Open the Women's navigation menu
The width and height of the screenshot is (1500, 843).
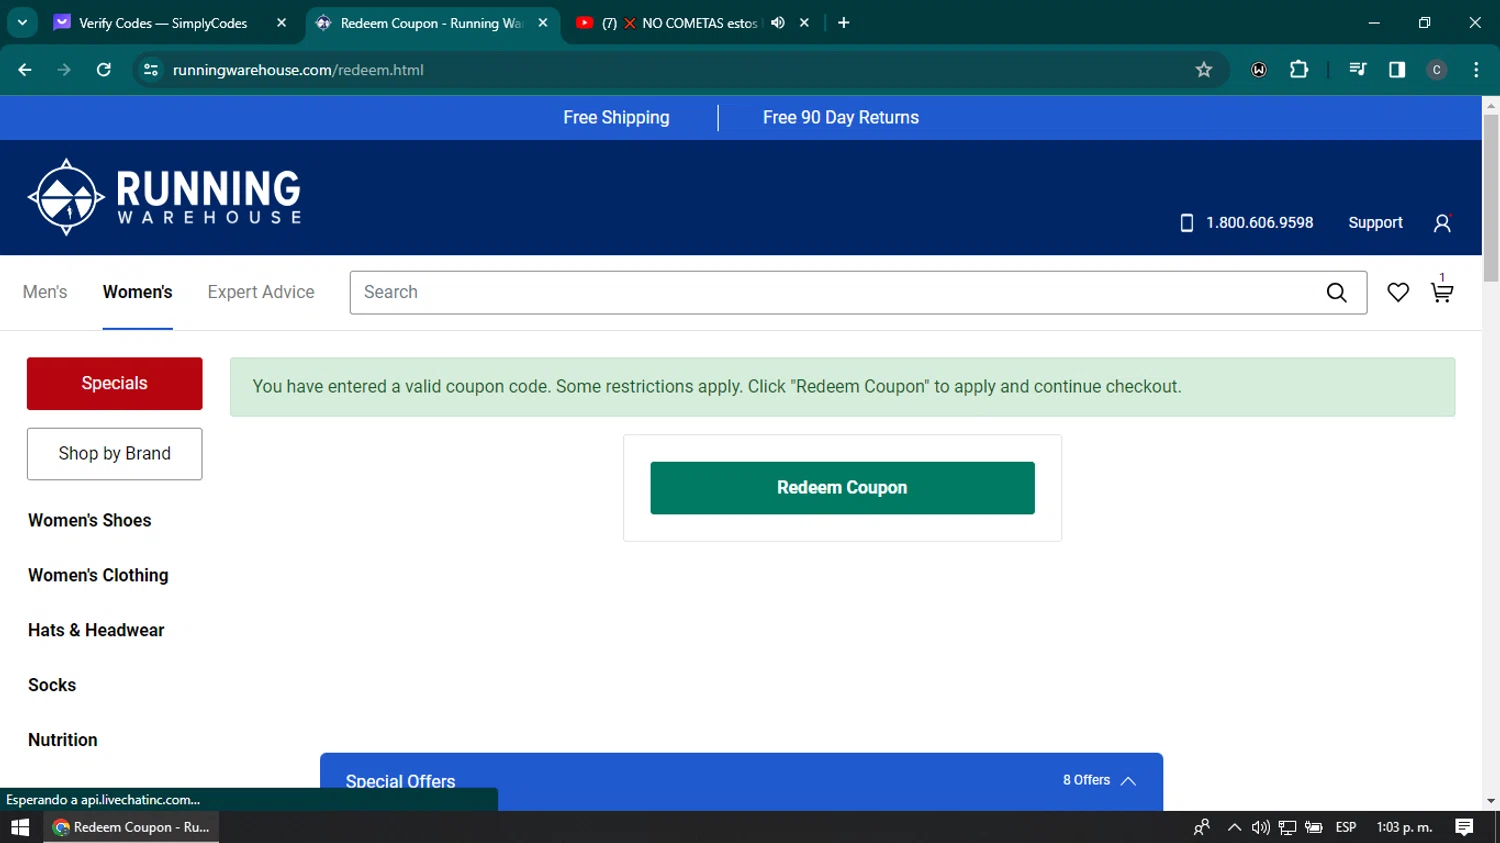click(138, 292)
